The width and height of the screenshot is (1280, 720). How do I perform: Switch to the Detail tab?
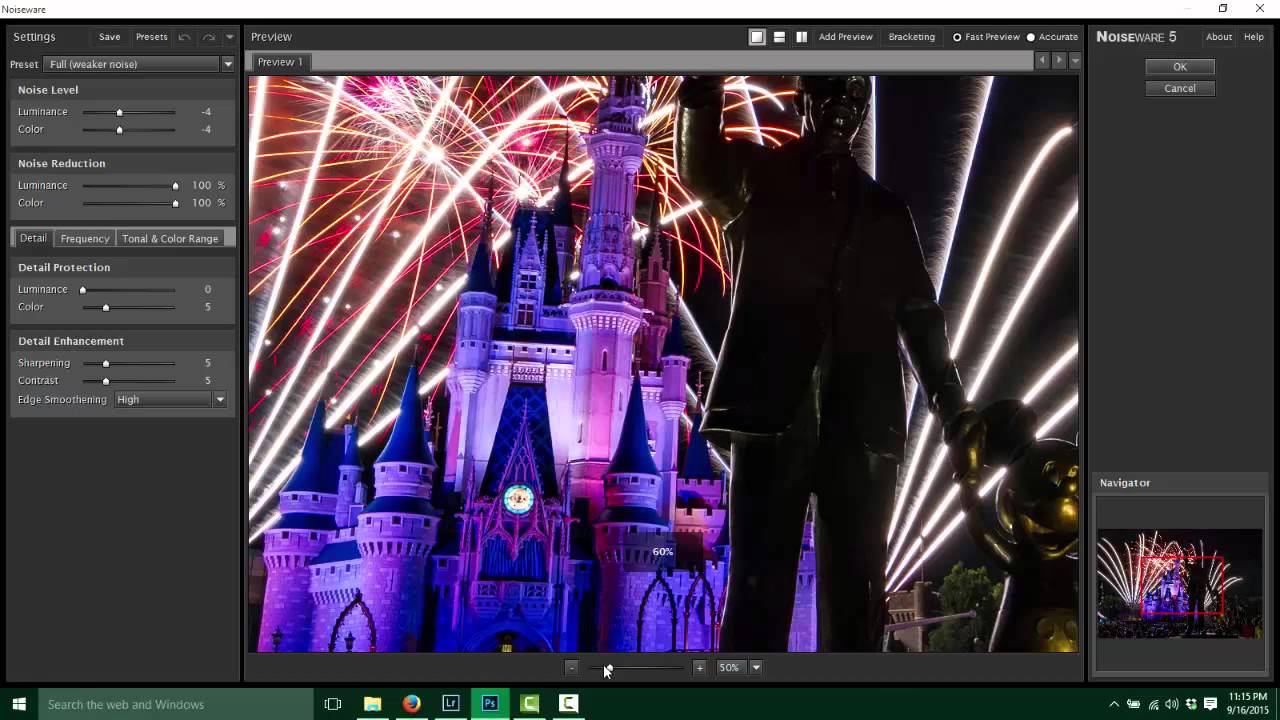(x=33, y=238)
